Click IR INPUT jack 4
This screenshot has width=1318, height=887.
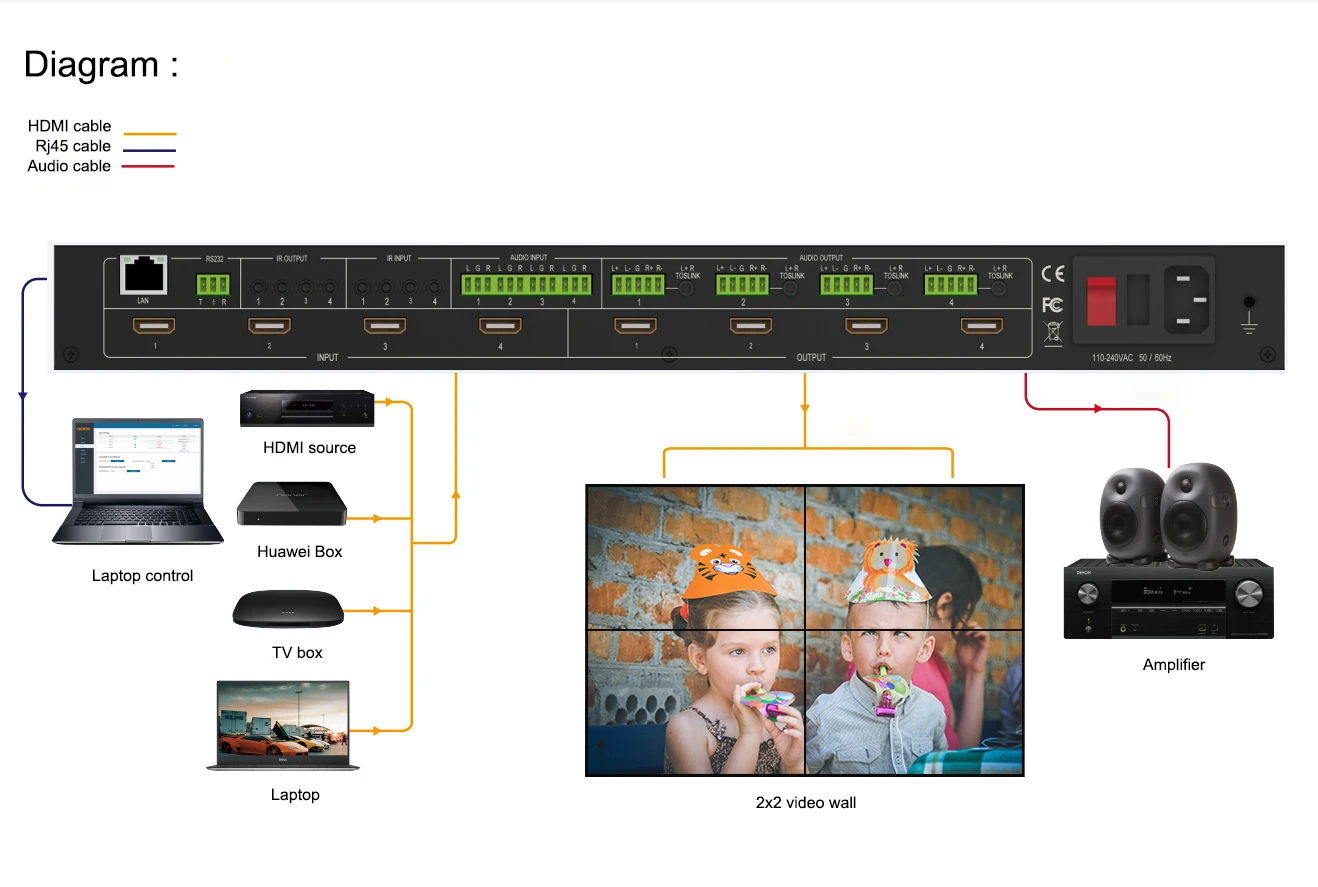pyautogui.click(x=435, y=288)
